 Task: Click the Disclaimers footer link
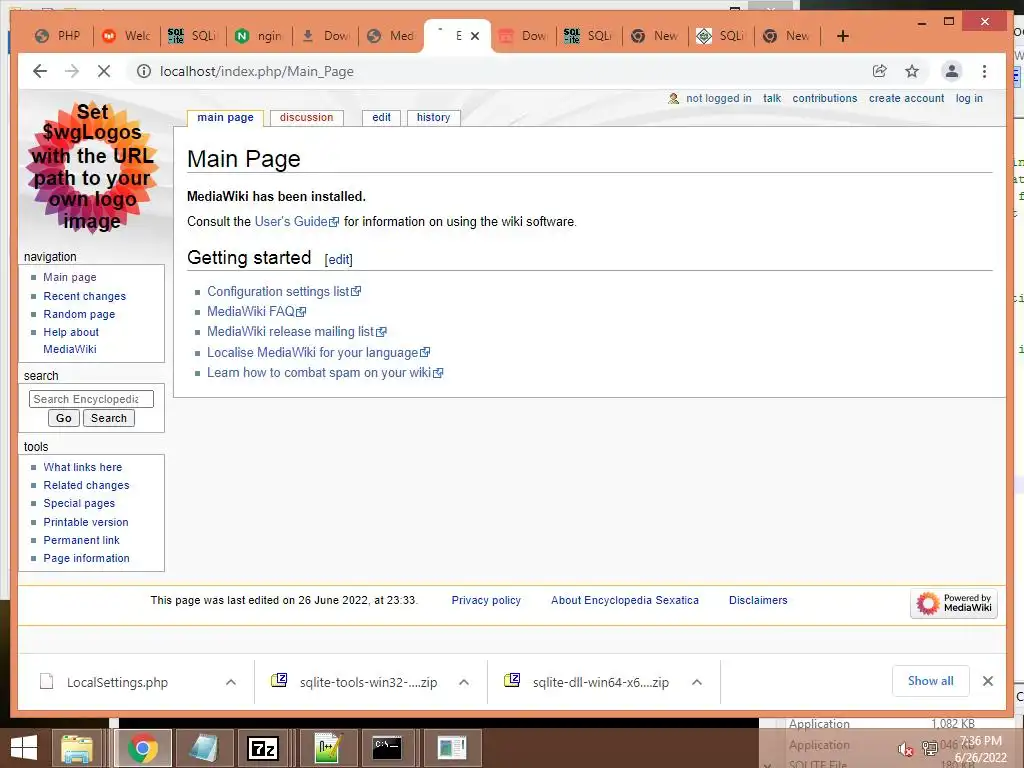click(758, 600)
